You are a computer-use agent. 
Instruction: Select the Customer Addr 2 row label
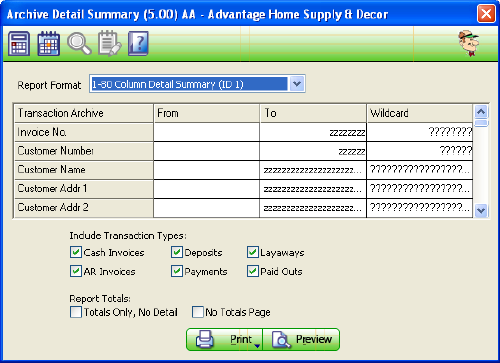[x=83, y=208]
